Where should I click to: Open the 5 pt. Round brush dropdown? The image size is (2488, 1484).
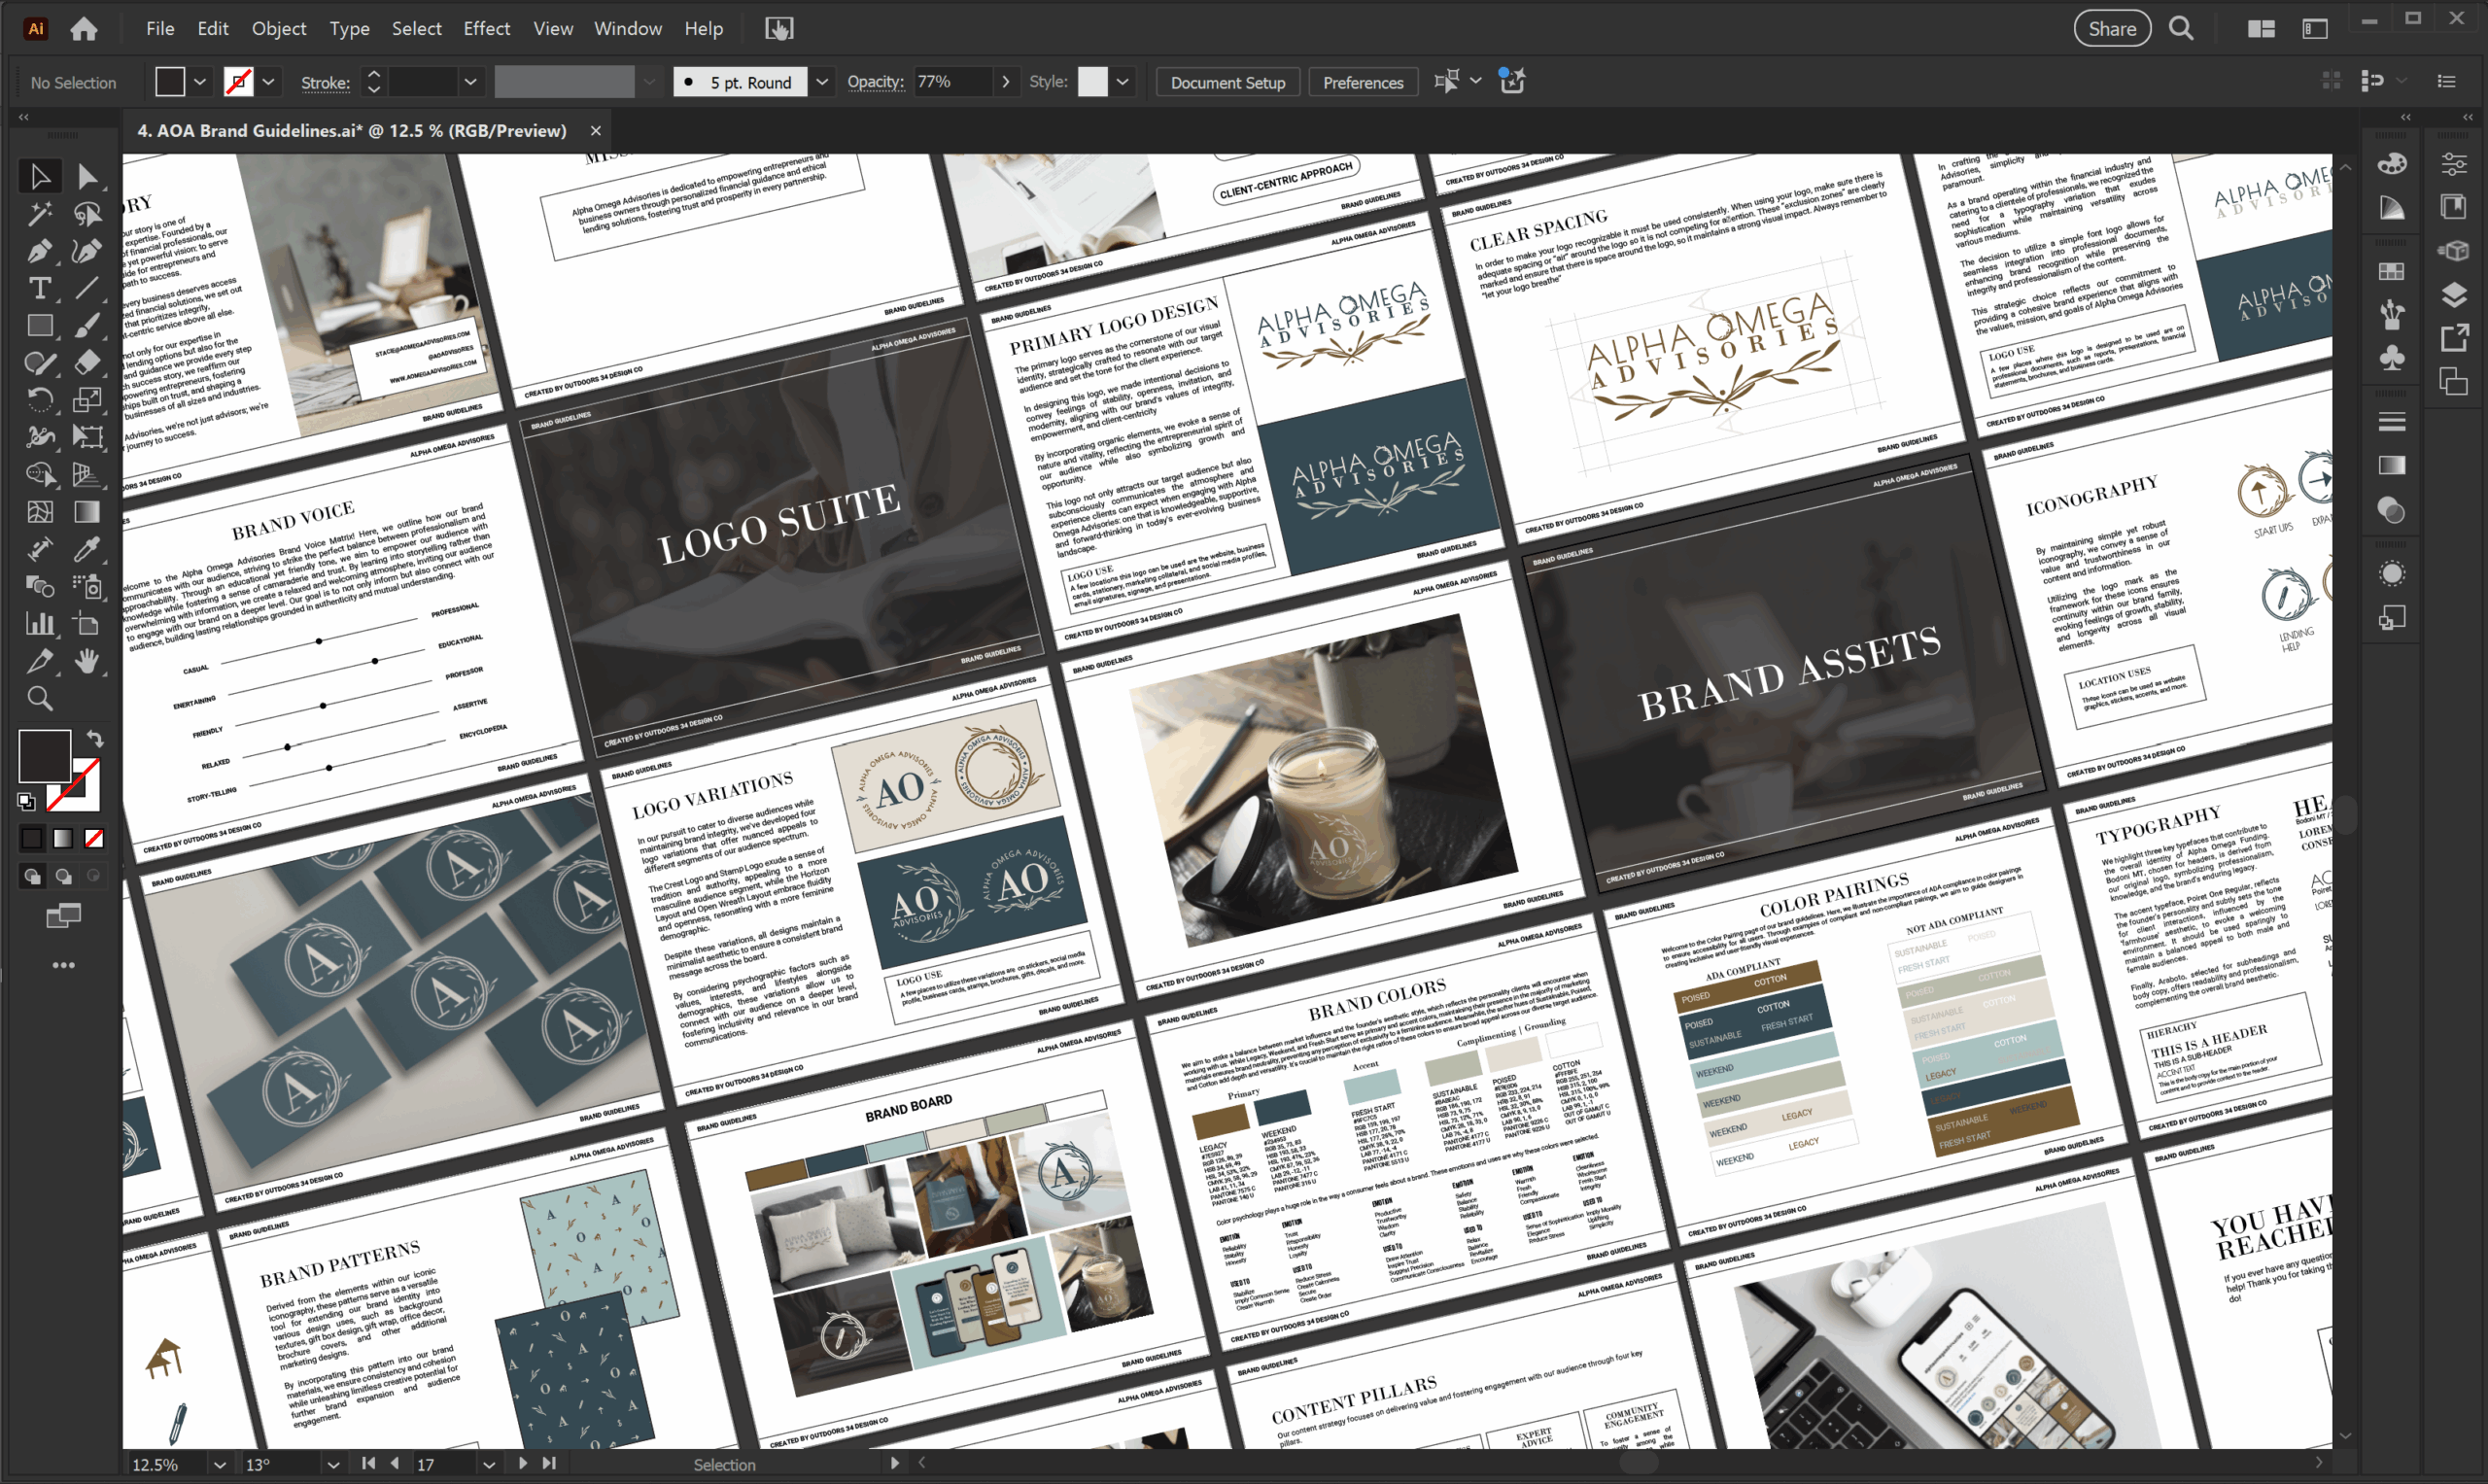tap(822, 82)
